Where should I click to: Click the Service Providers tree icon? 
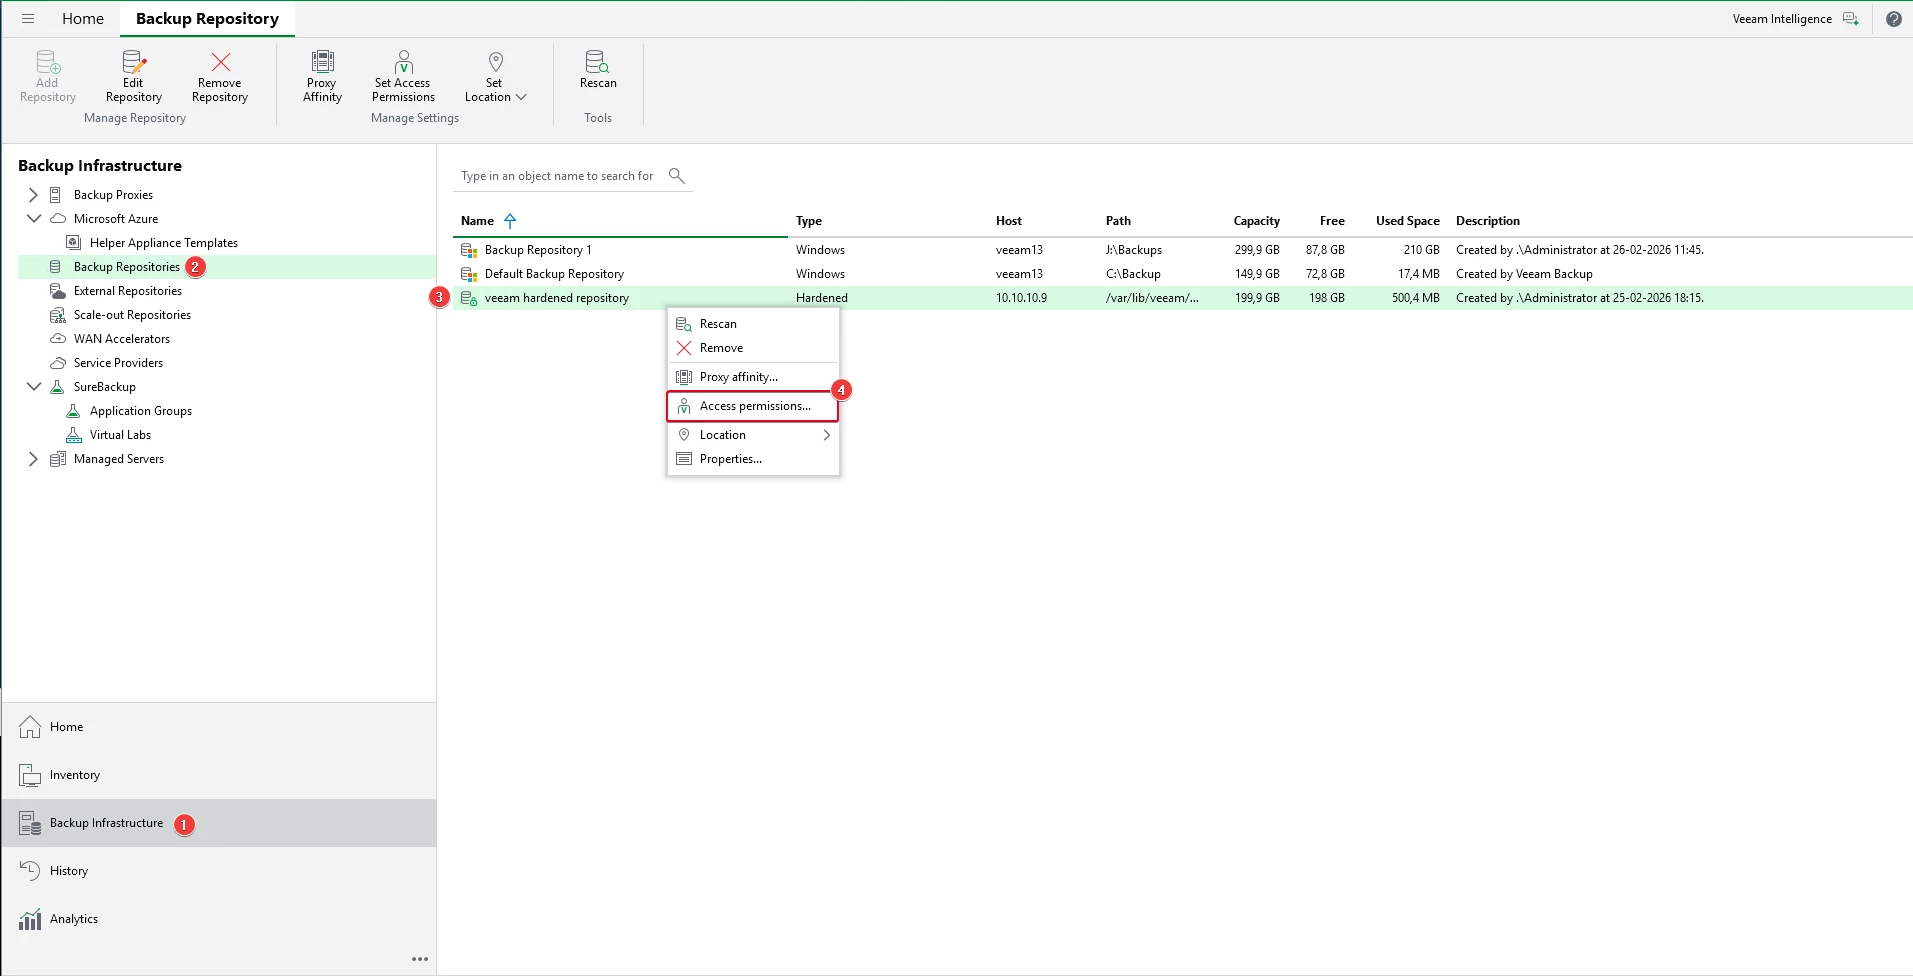click(58, 363)
